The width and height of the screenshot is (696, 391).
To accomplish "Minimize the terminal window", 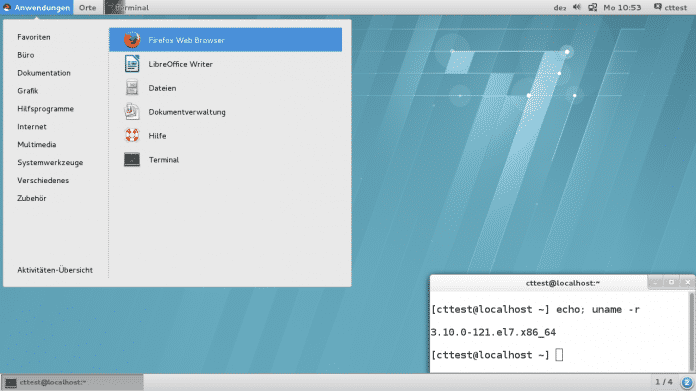I will click(x=655, y=282).
